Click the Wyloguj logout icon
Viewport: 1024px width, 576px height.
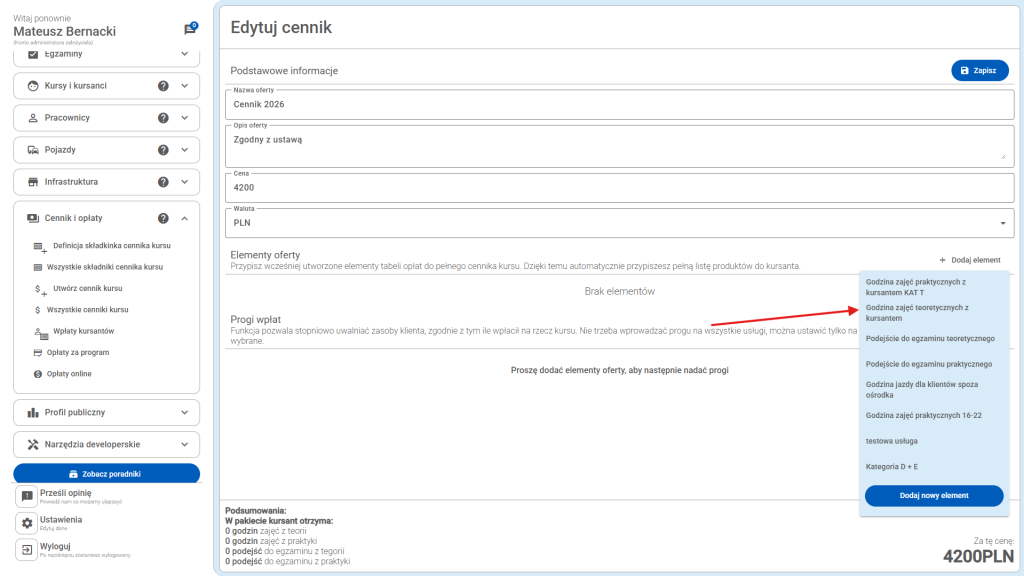coord(28,549)
